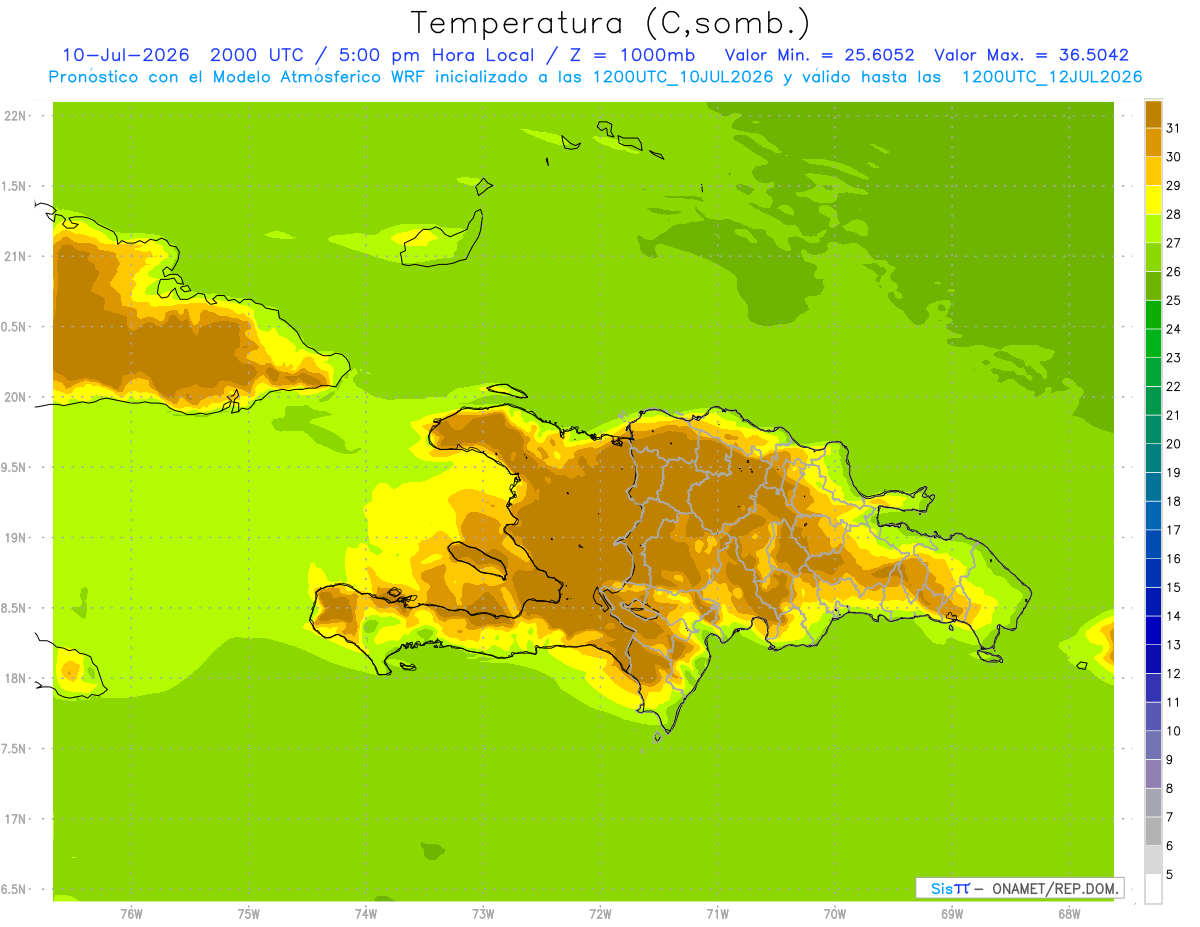Click the legend value label "20"
Screen dimensions: 1200x927
click(1173, 444)
